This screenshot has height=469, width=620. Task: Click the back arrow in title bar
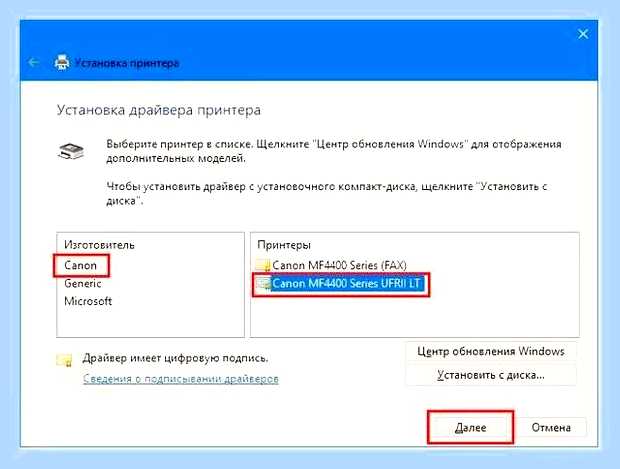click(34, 62)
